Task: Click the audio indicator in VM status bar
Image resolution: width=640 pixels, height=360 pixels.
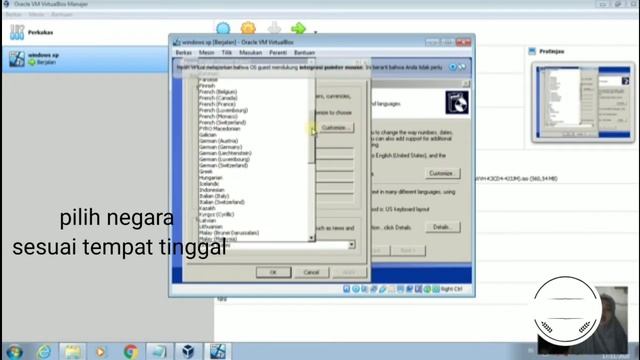Action: click(364, 289)
